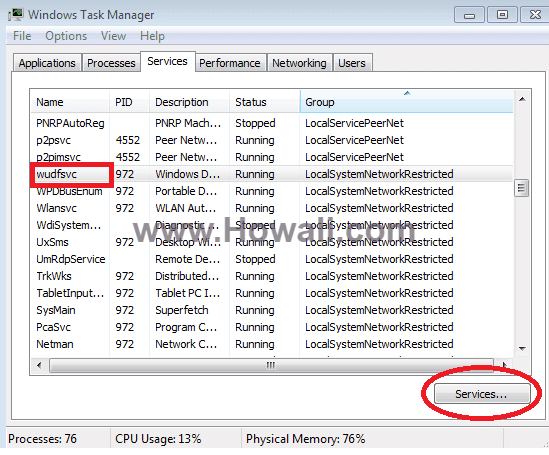
Task: Maximize the Task Manager window
Action: tap(502, 15)
